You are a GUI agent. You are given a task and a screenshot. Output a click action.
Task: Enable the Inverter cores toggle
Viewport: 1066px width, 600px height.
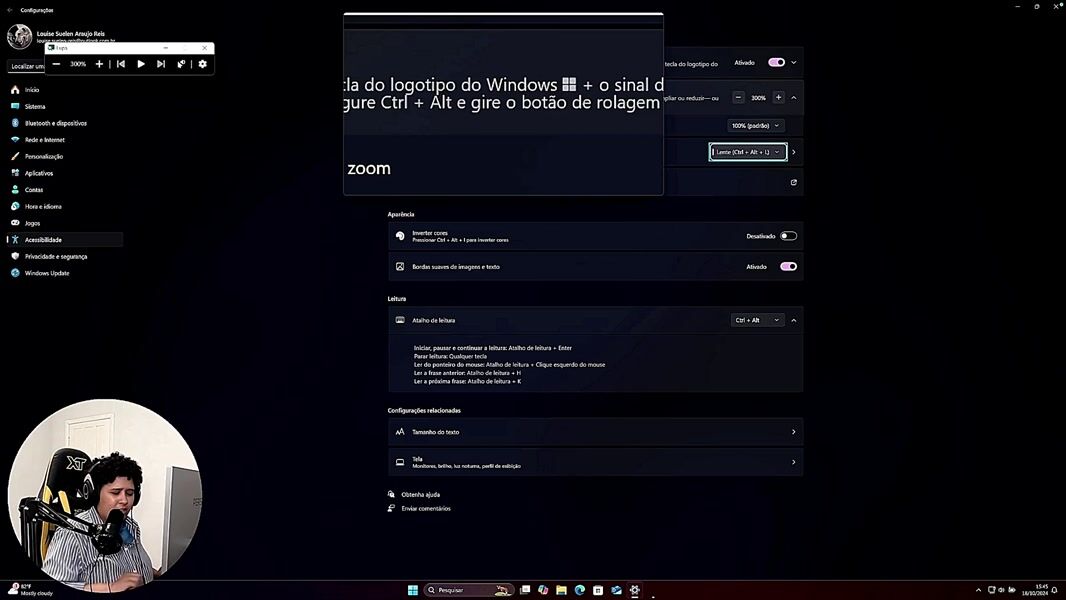point(788,236)
